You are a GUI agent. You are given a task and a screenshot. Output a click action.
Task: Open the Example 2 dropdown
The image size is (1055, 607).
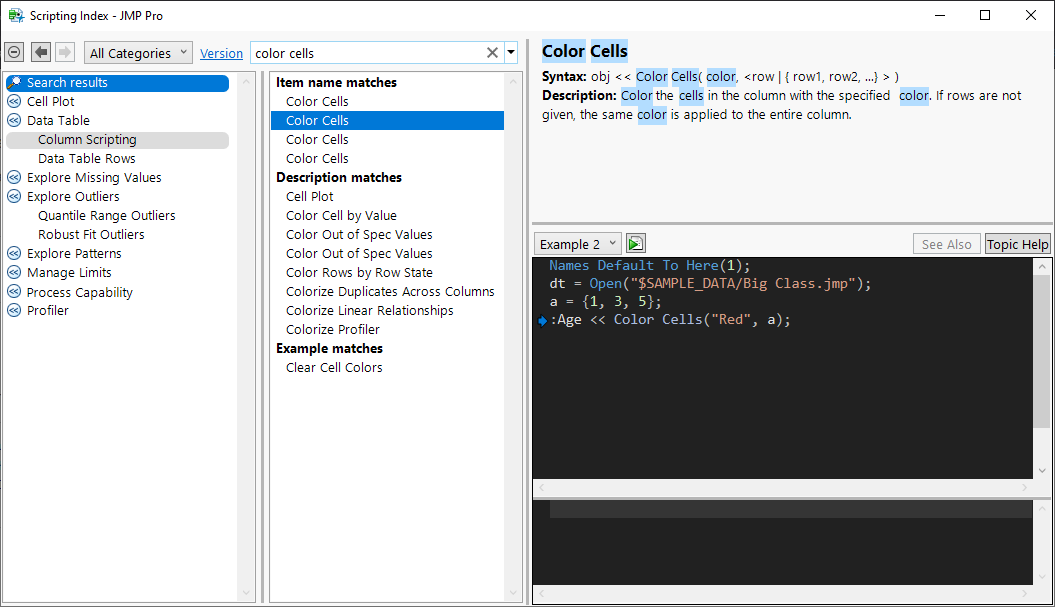(x=578, y=244)
